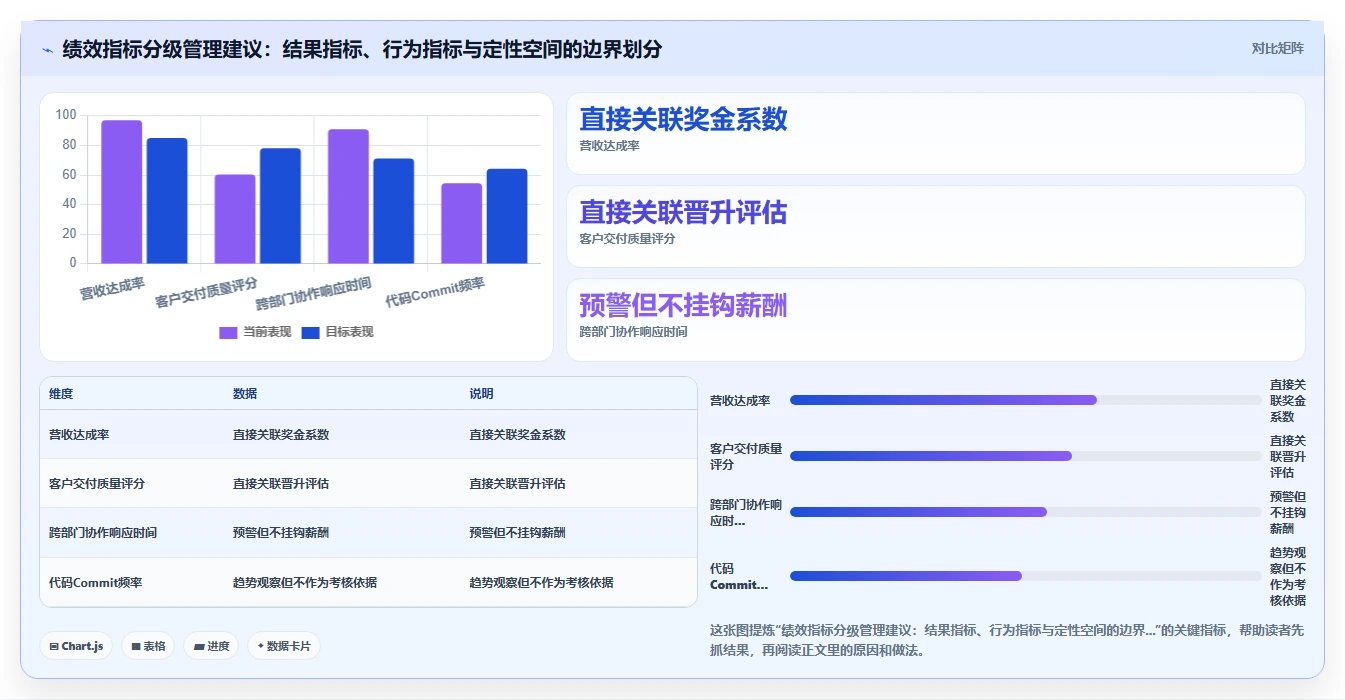This screenshot has width=1345, height=700.
Task: Click the 数据 table column header
Action: tap(245, 394)
